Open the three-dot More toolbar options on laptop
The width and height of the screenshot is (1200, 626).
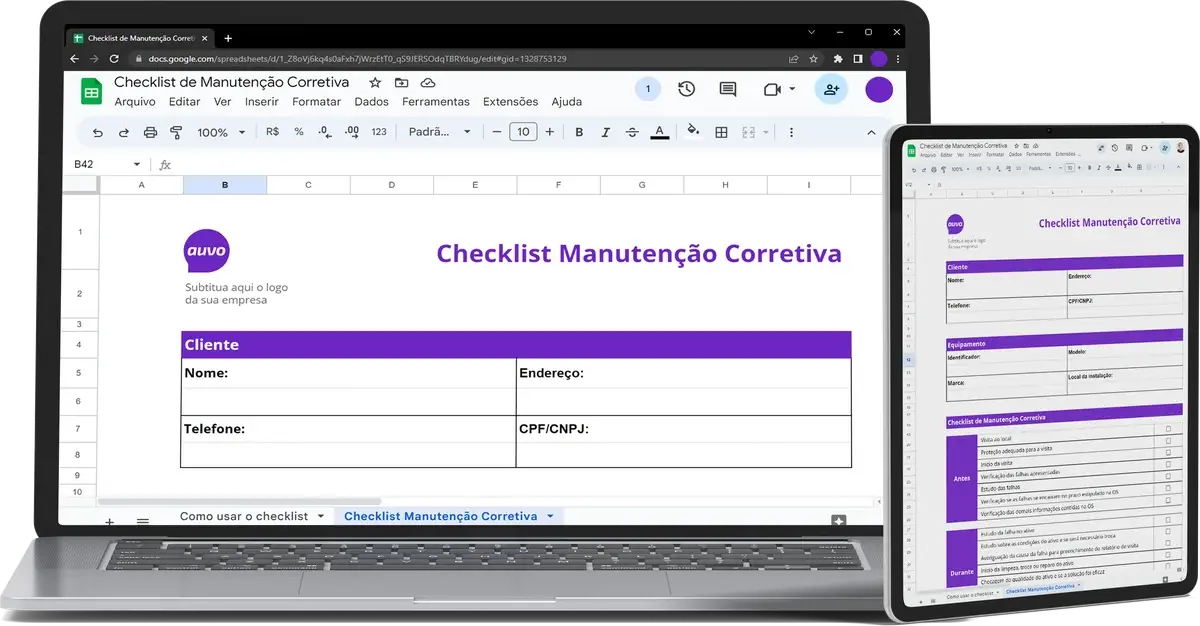pyautogui.click(x=791, y=132)
